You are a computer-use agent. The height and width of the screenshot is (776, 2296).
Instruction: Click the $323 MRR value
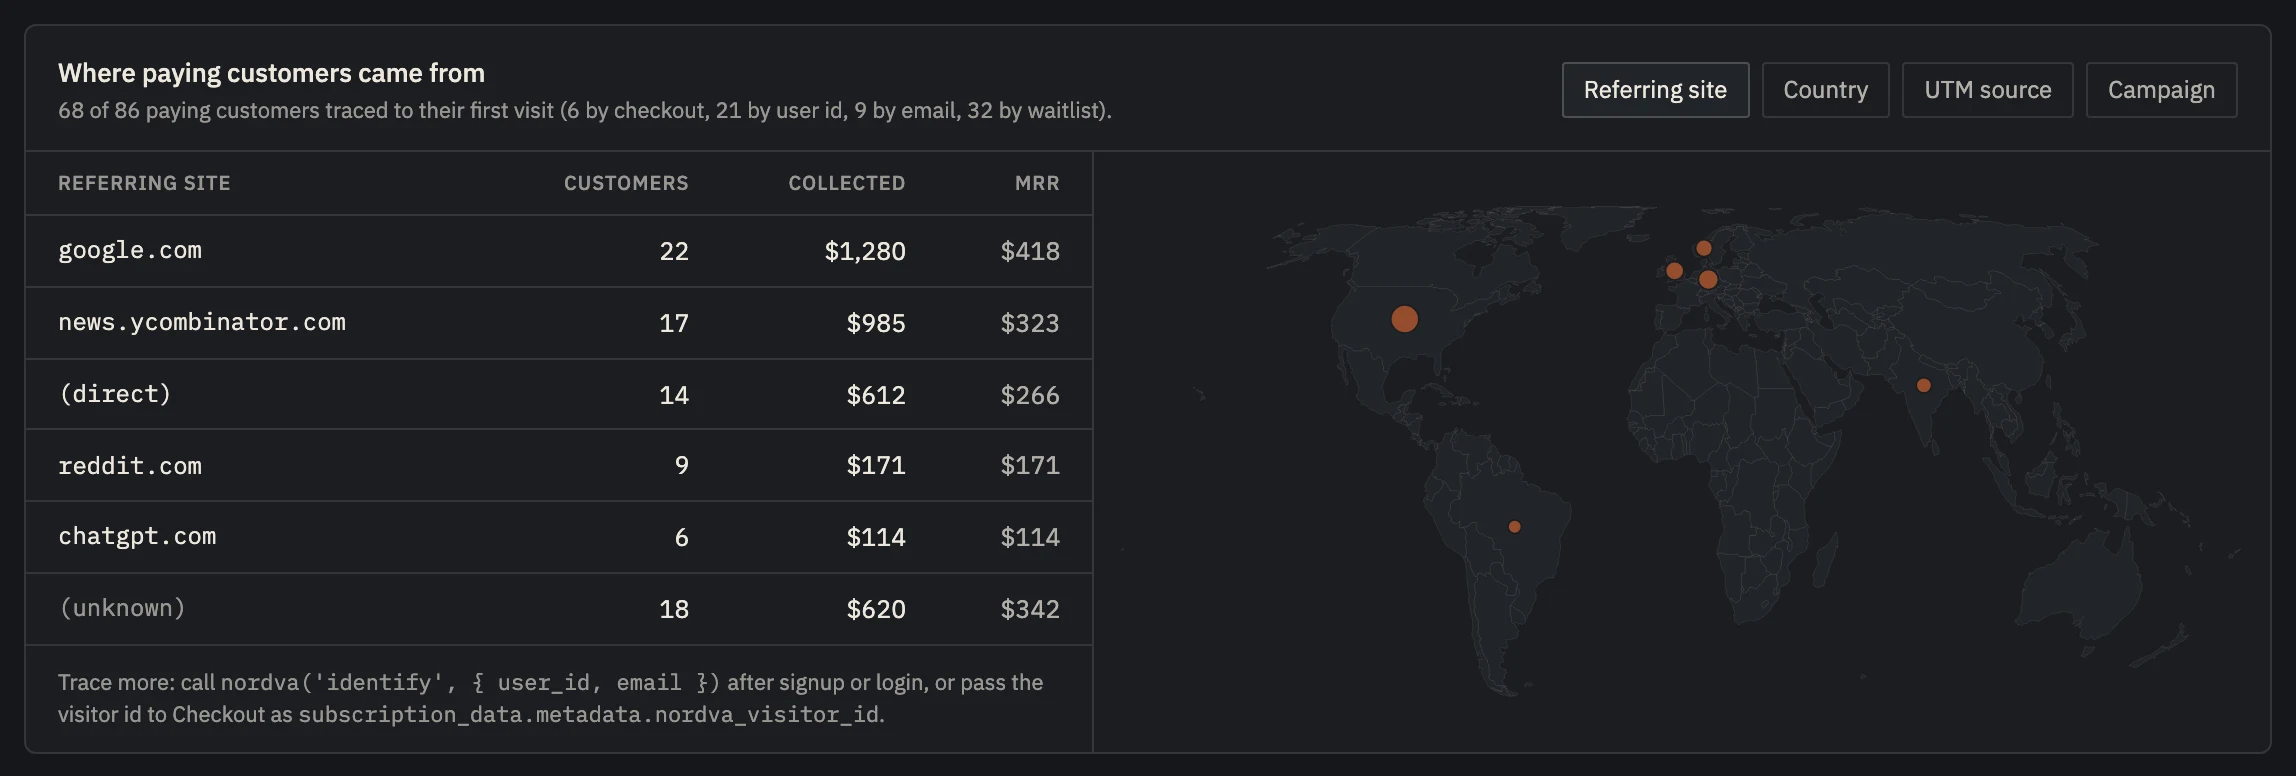(x=1030, y=323)
